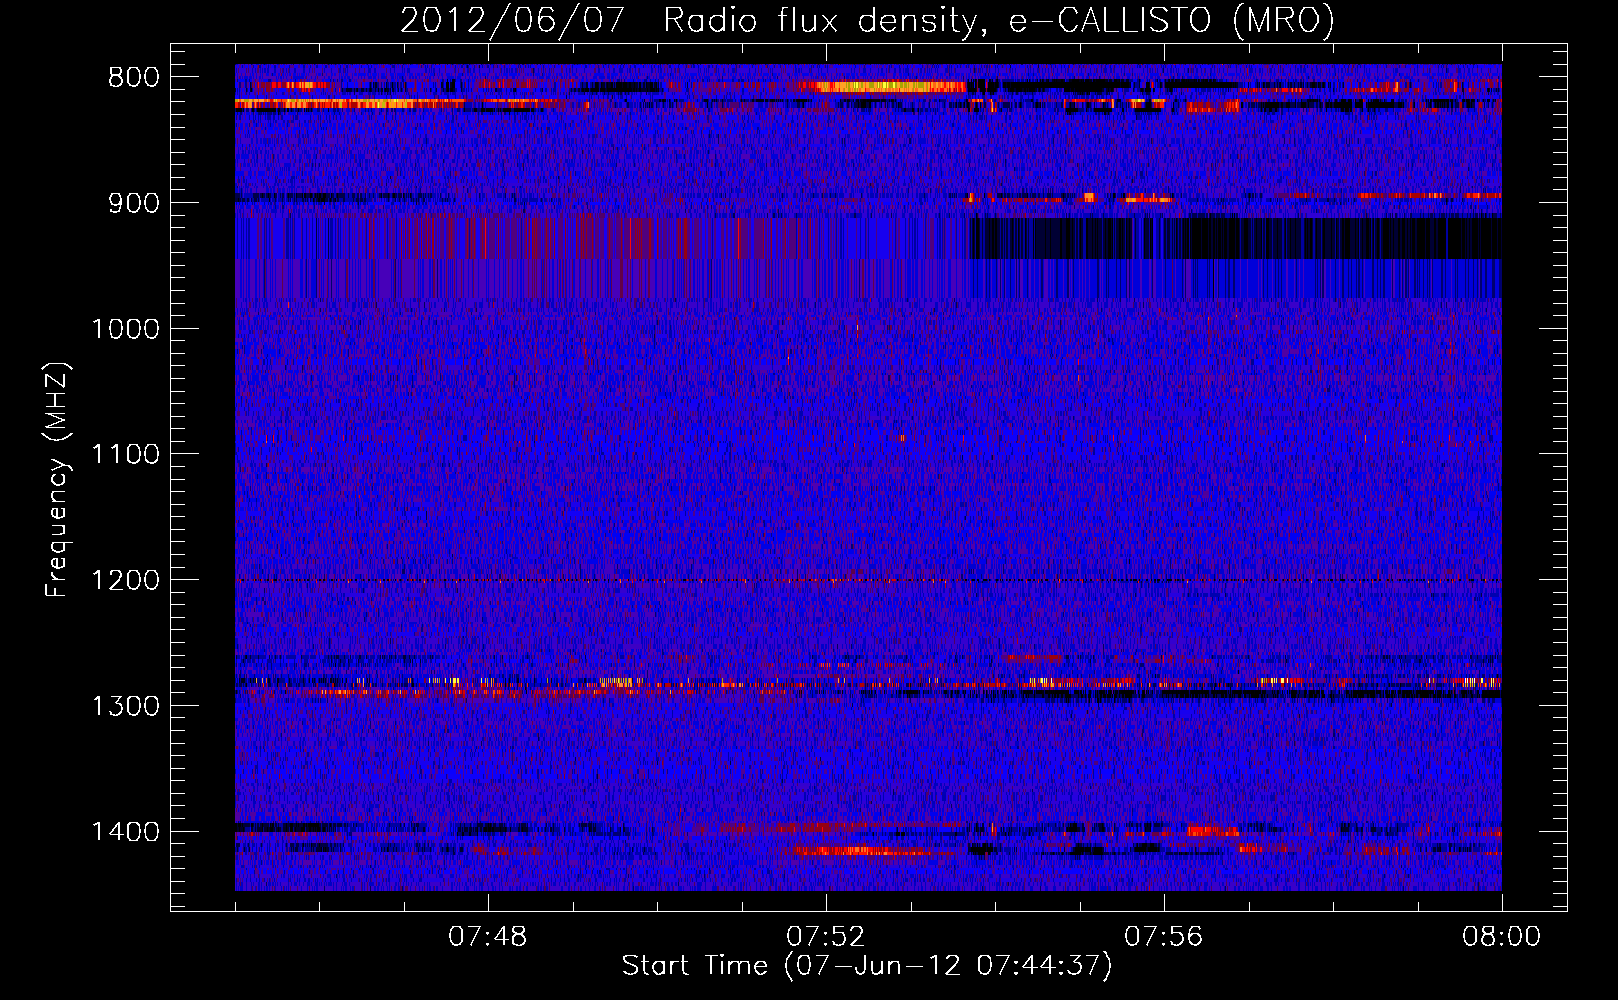The height and width of the screenshot is (1000, 1618).
Task: Click the 07:52 time axis label
Action: [826, 937]
